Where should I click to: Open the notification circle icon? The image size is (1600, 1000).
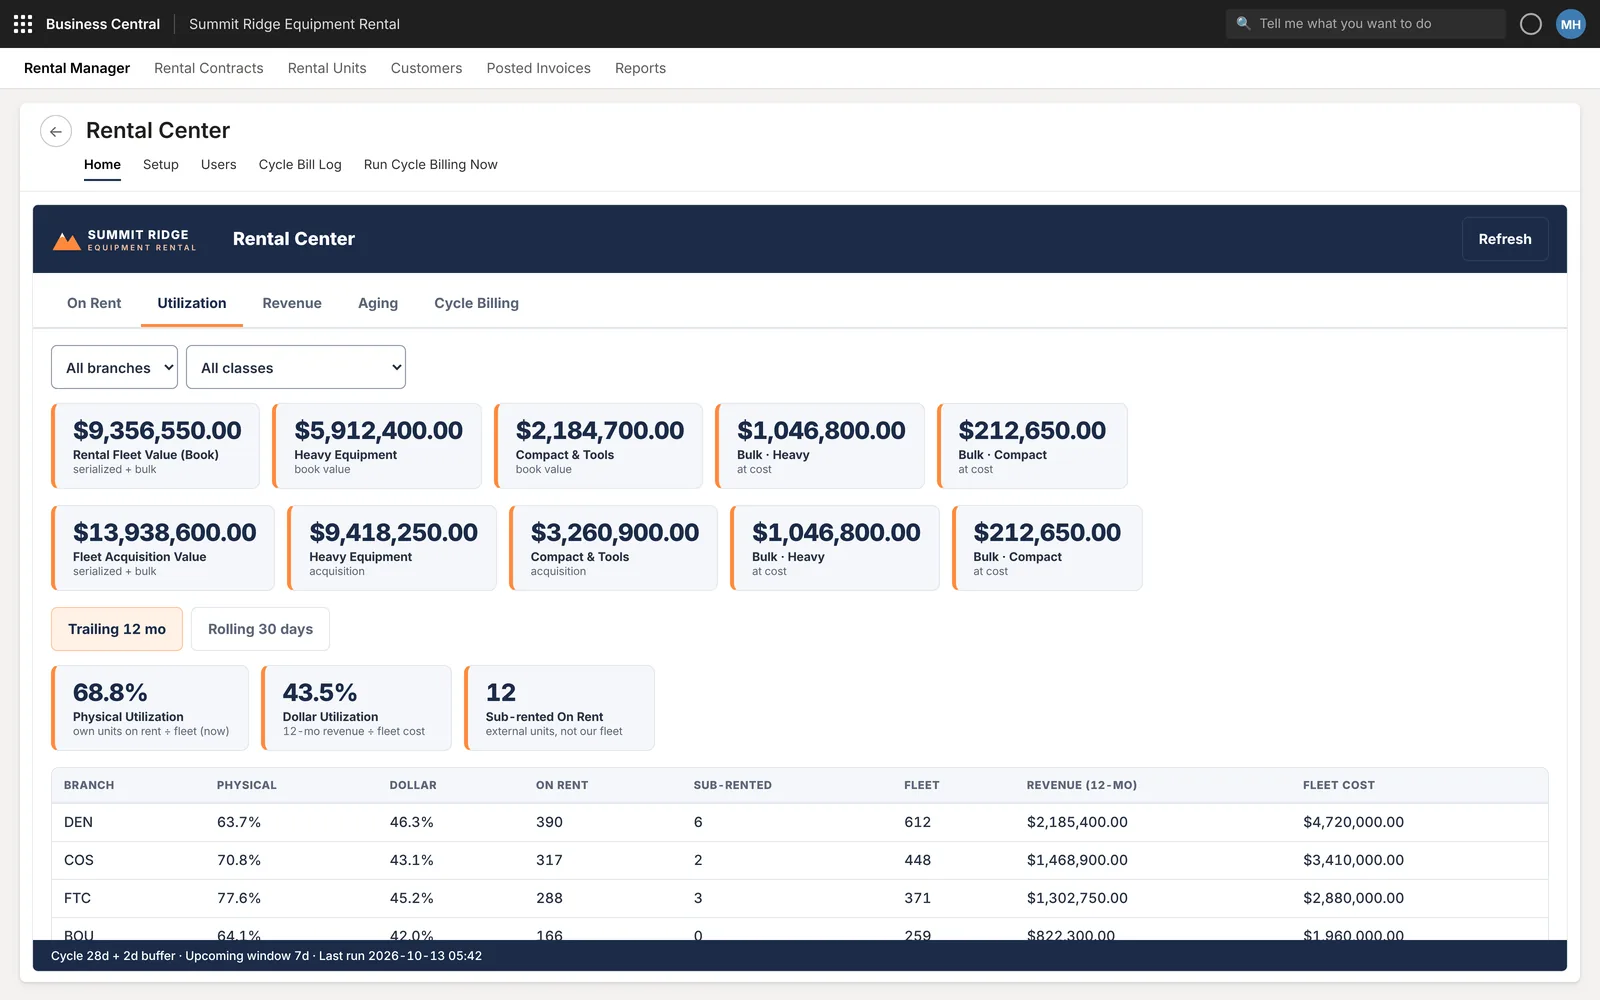click(1530, 24)
